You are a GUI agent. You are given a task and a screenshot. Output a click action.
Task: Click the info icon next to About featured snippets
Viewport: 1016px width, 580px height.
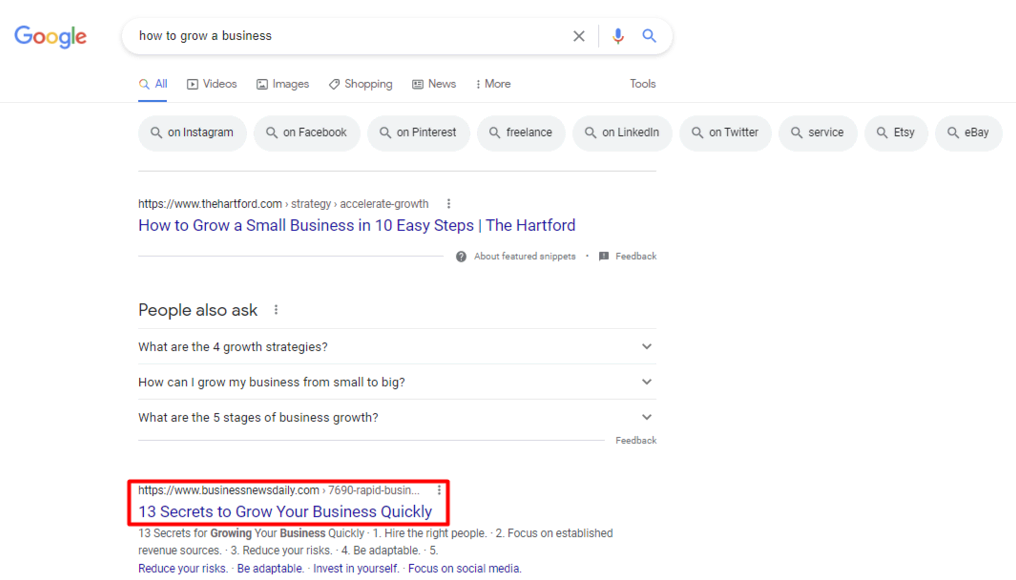tap(460, 256)
